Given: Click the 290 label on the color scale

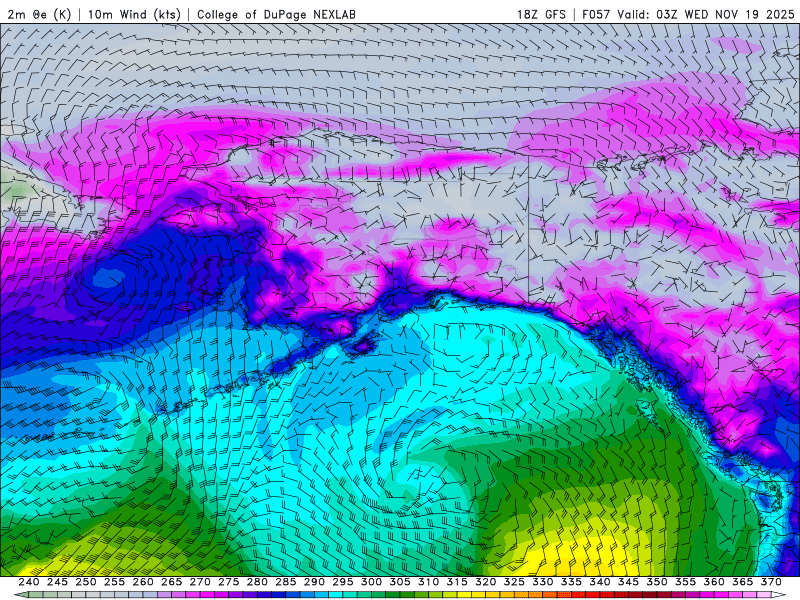Looking at the screenshot, I should click(x=314, y=582).
